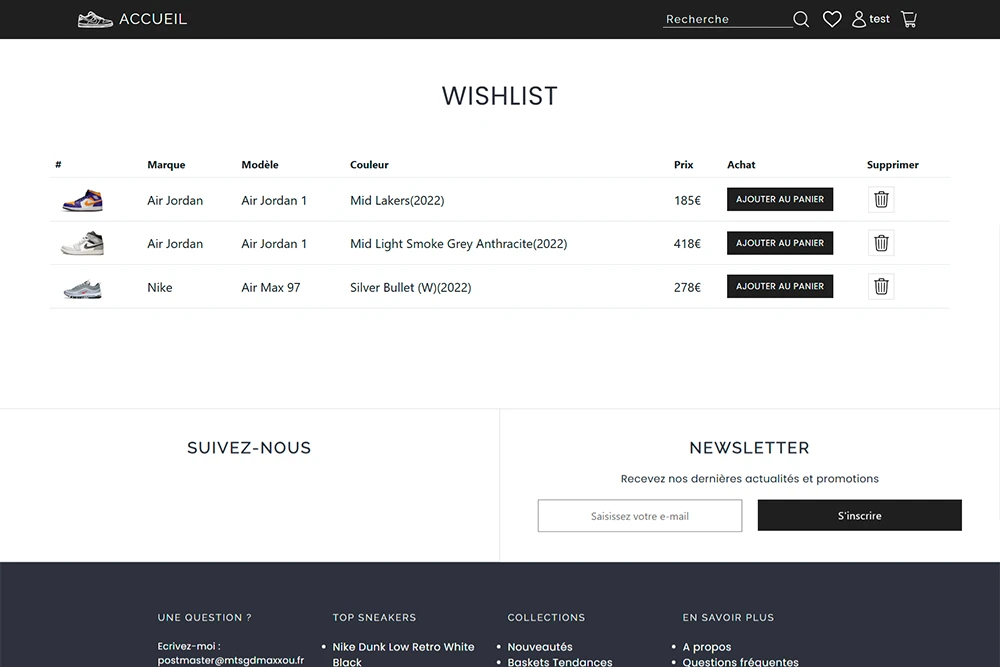This screenshot has width=1000, height=667.
Task: Trash the Air Max 97 row
Action: click(x=881, y=287)
